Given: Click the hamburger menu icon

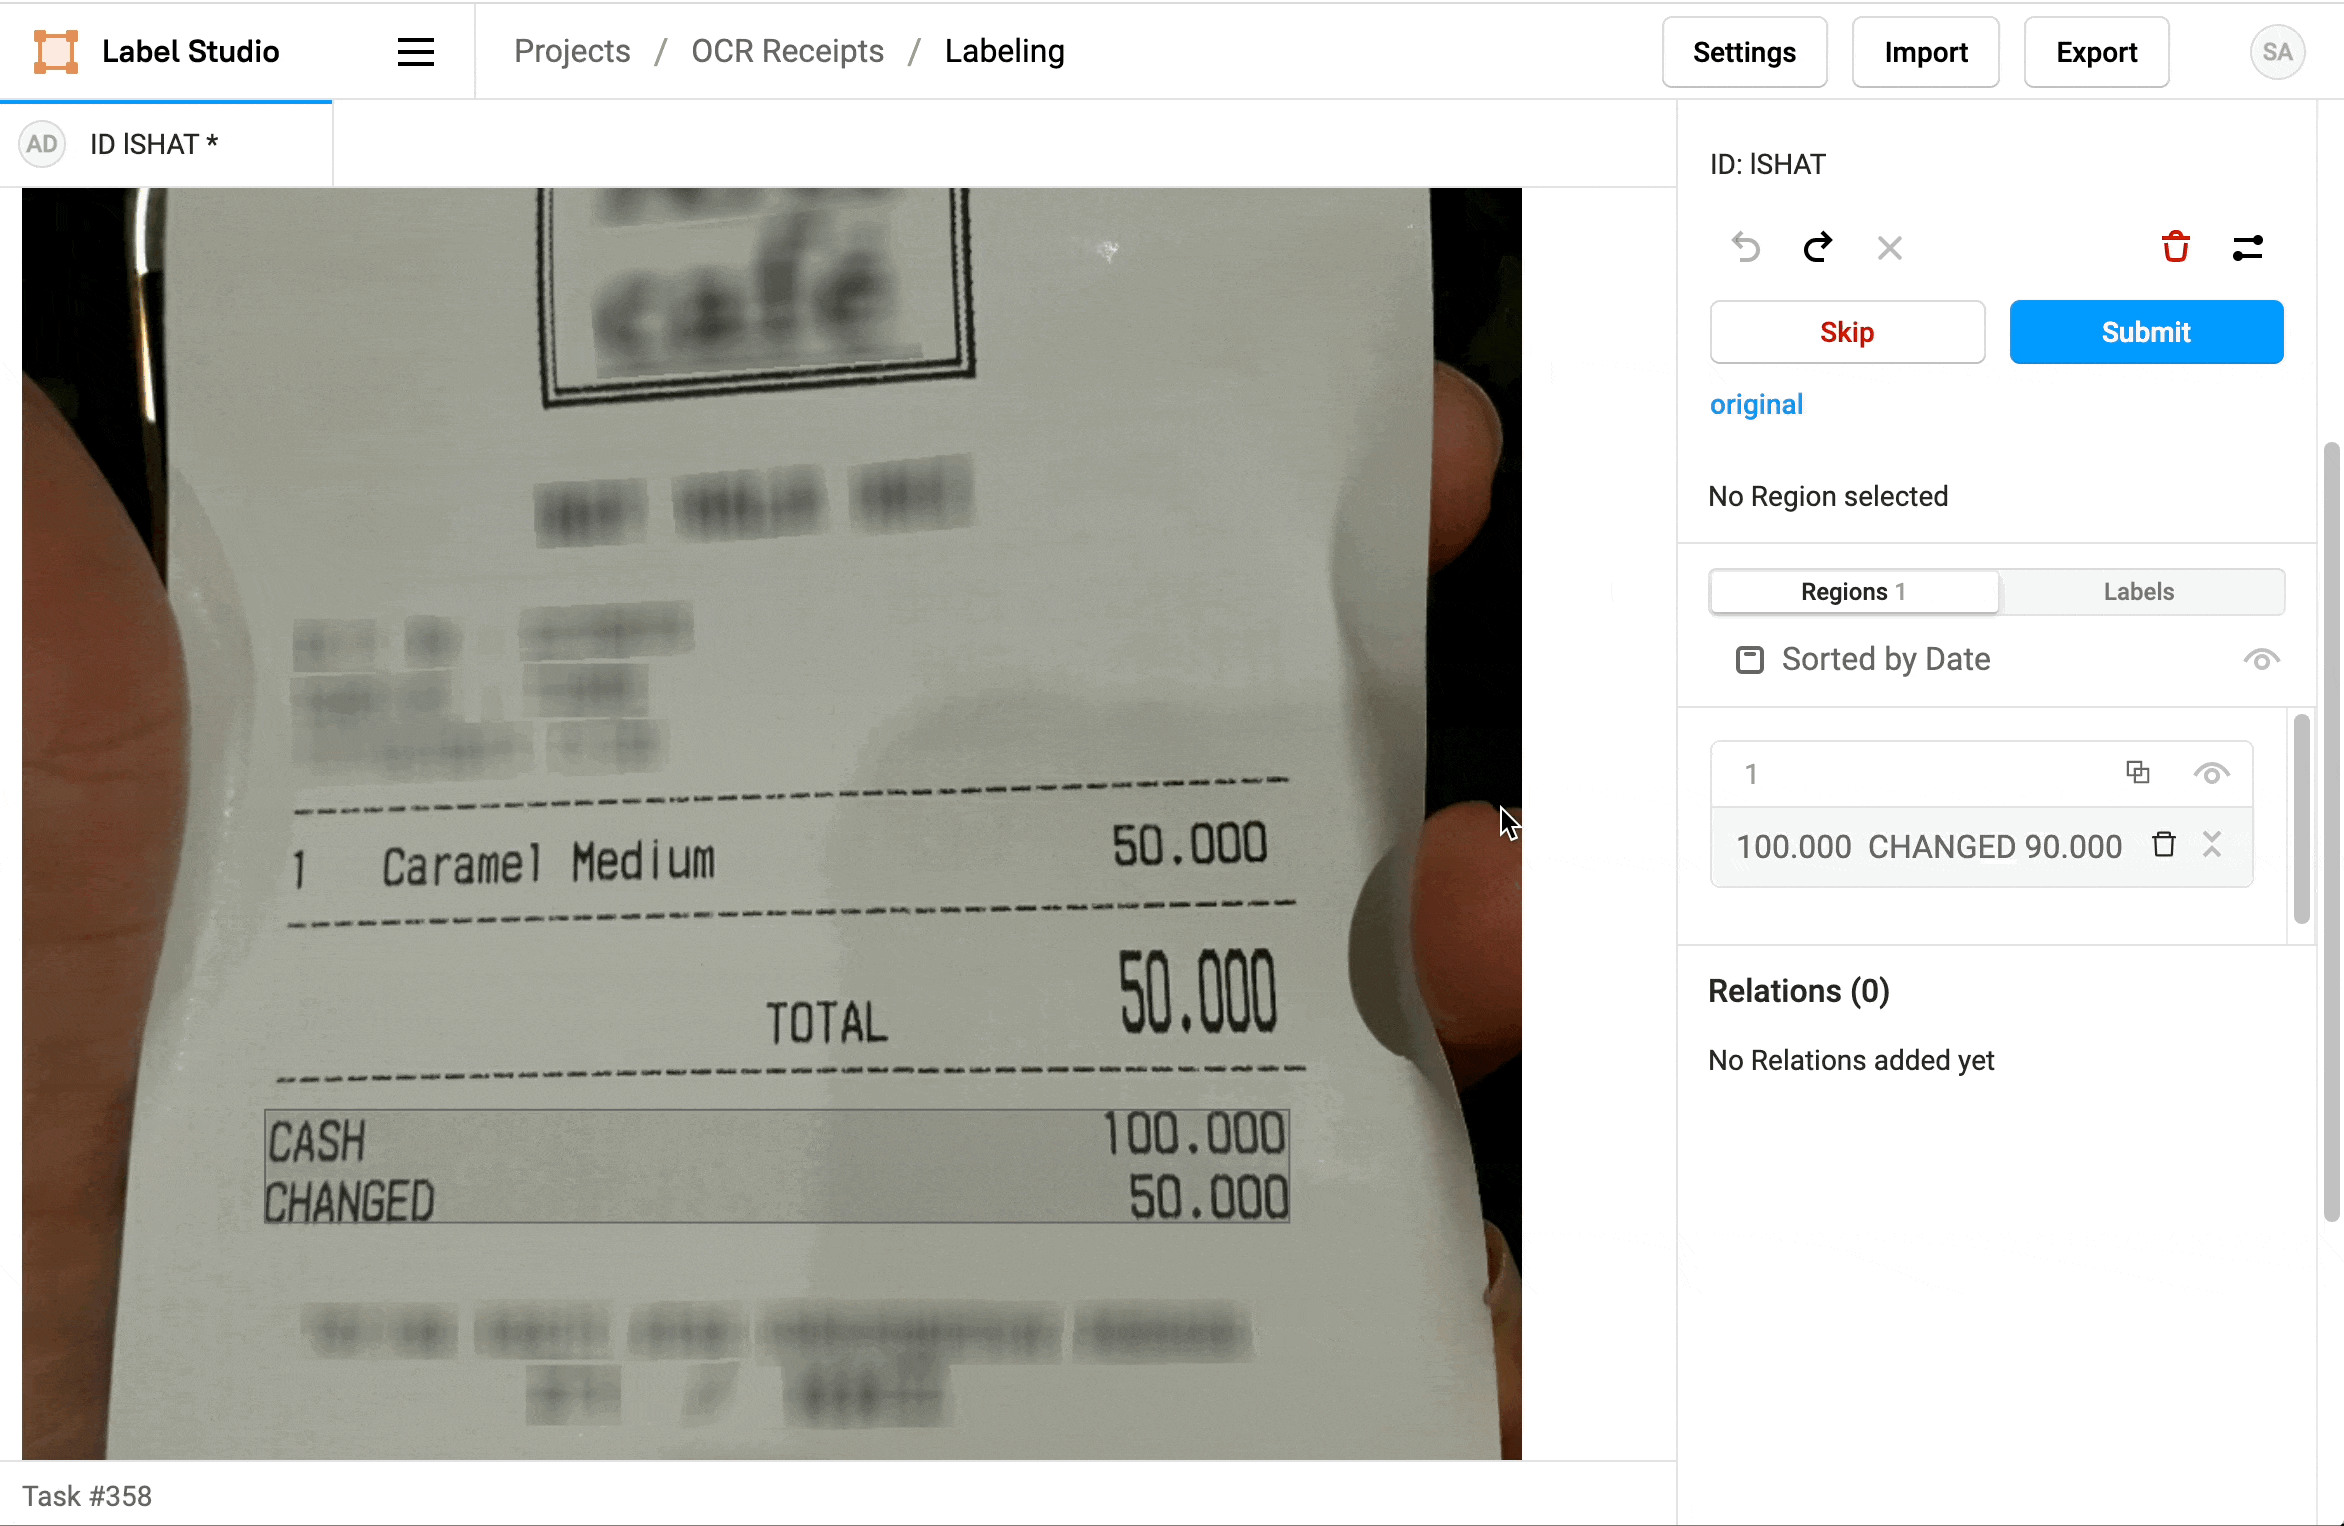Looking at the screenshot, I should 413,51.
